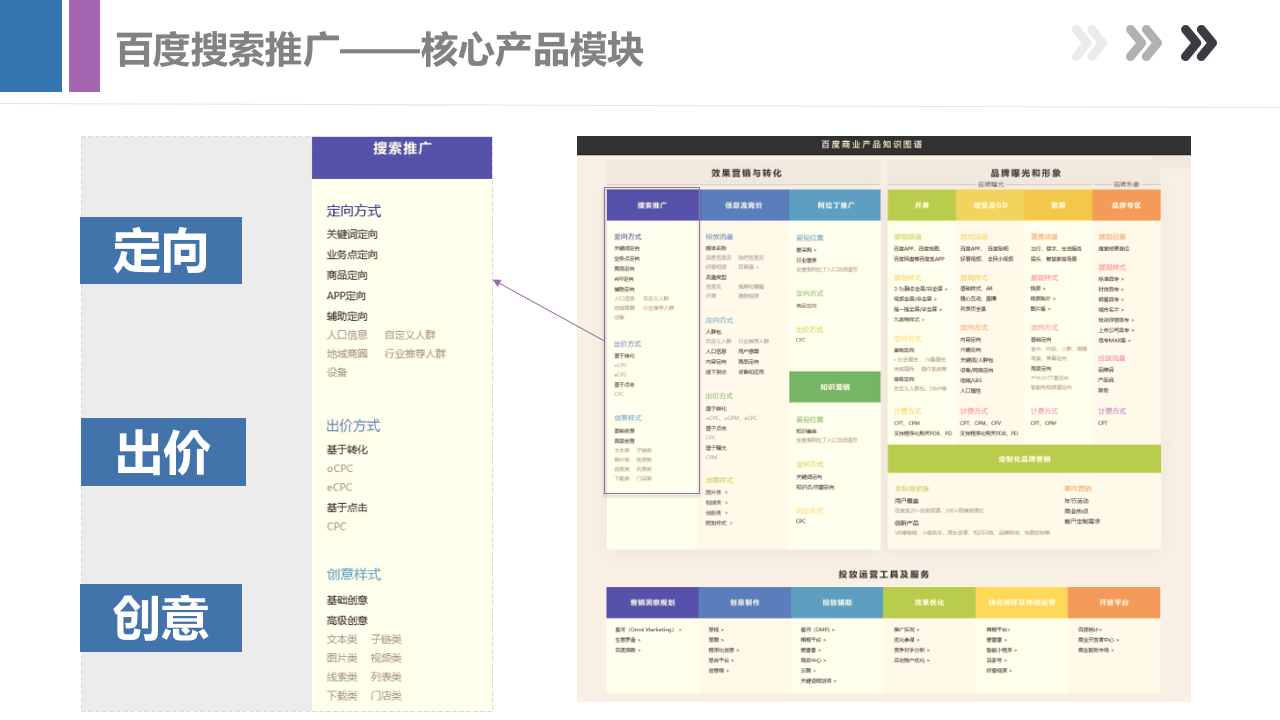Screen dimensions: 1280x720
Task: Click eCPC in the enlarged panel
Action: (x=340, y=488)
